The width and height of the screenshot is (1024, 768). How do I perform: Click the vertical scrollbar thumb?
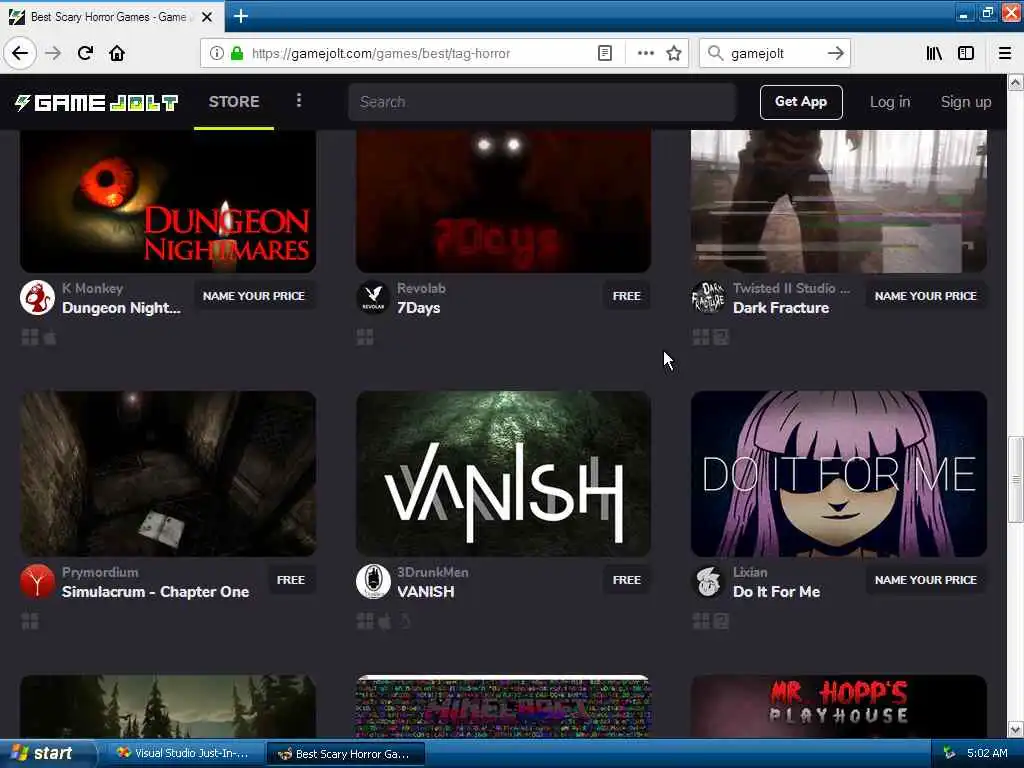click(x=1016, y=479)
